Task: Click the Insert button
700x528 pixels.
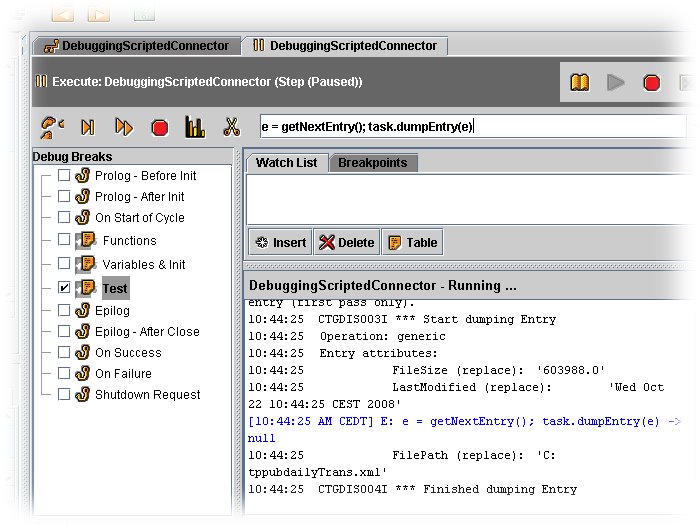Action: 280,242
